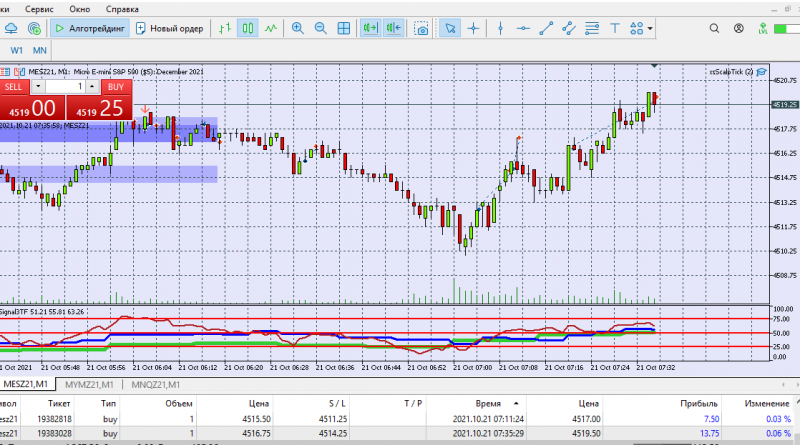
Task: Switch chart to line view
Action: pyautogui.click(x=272, y=28)
